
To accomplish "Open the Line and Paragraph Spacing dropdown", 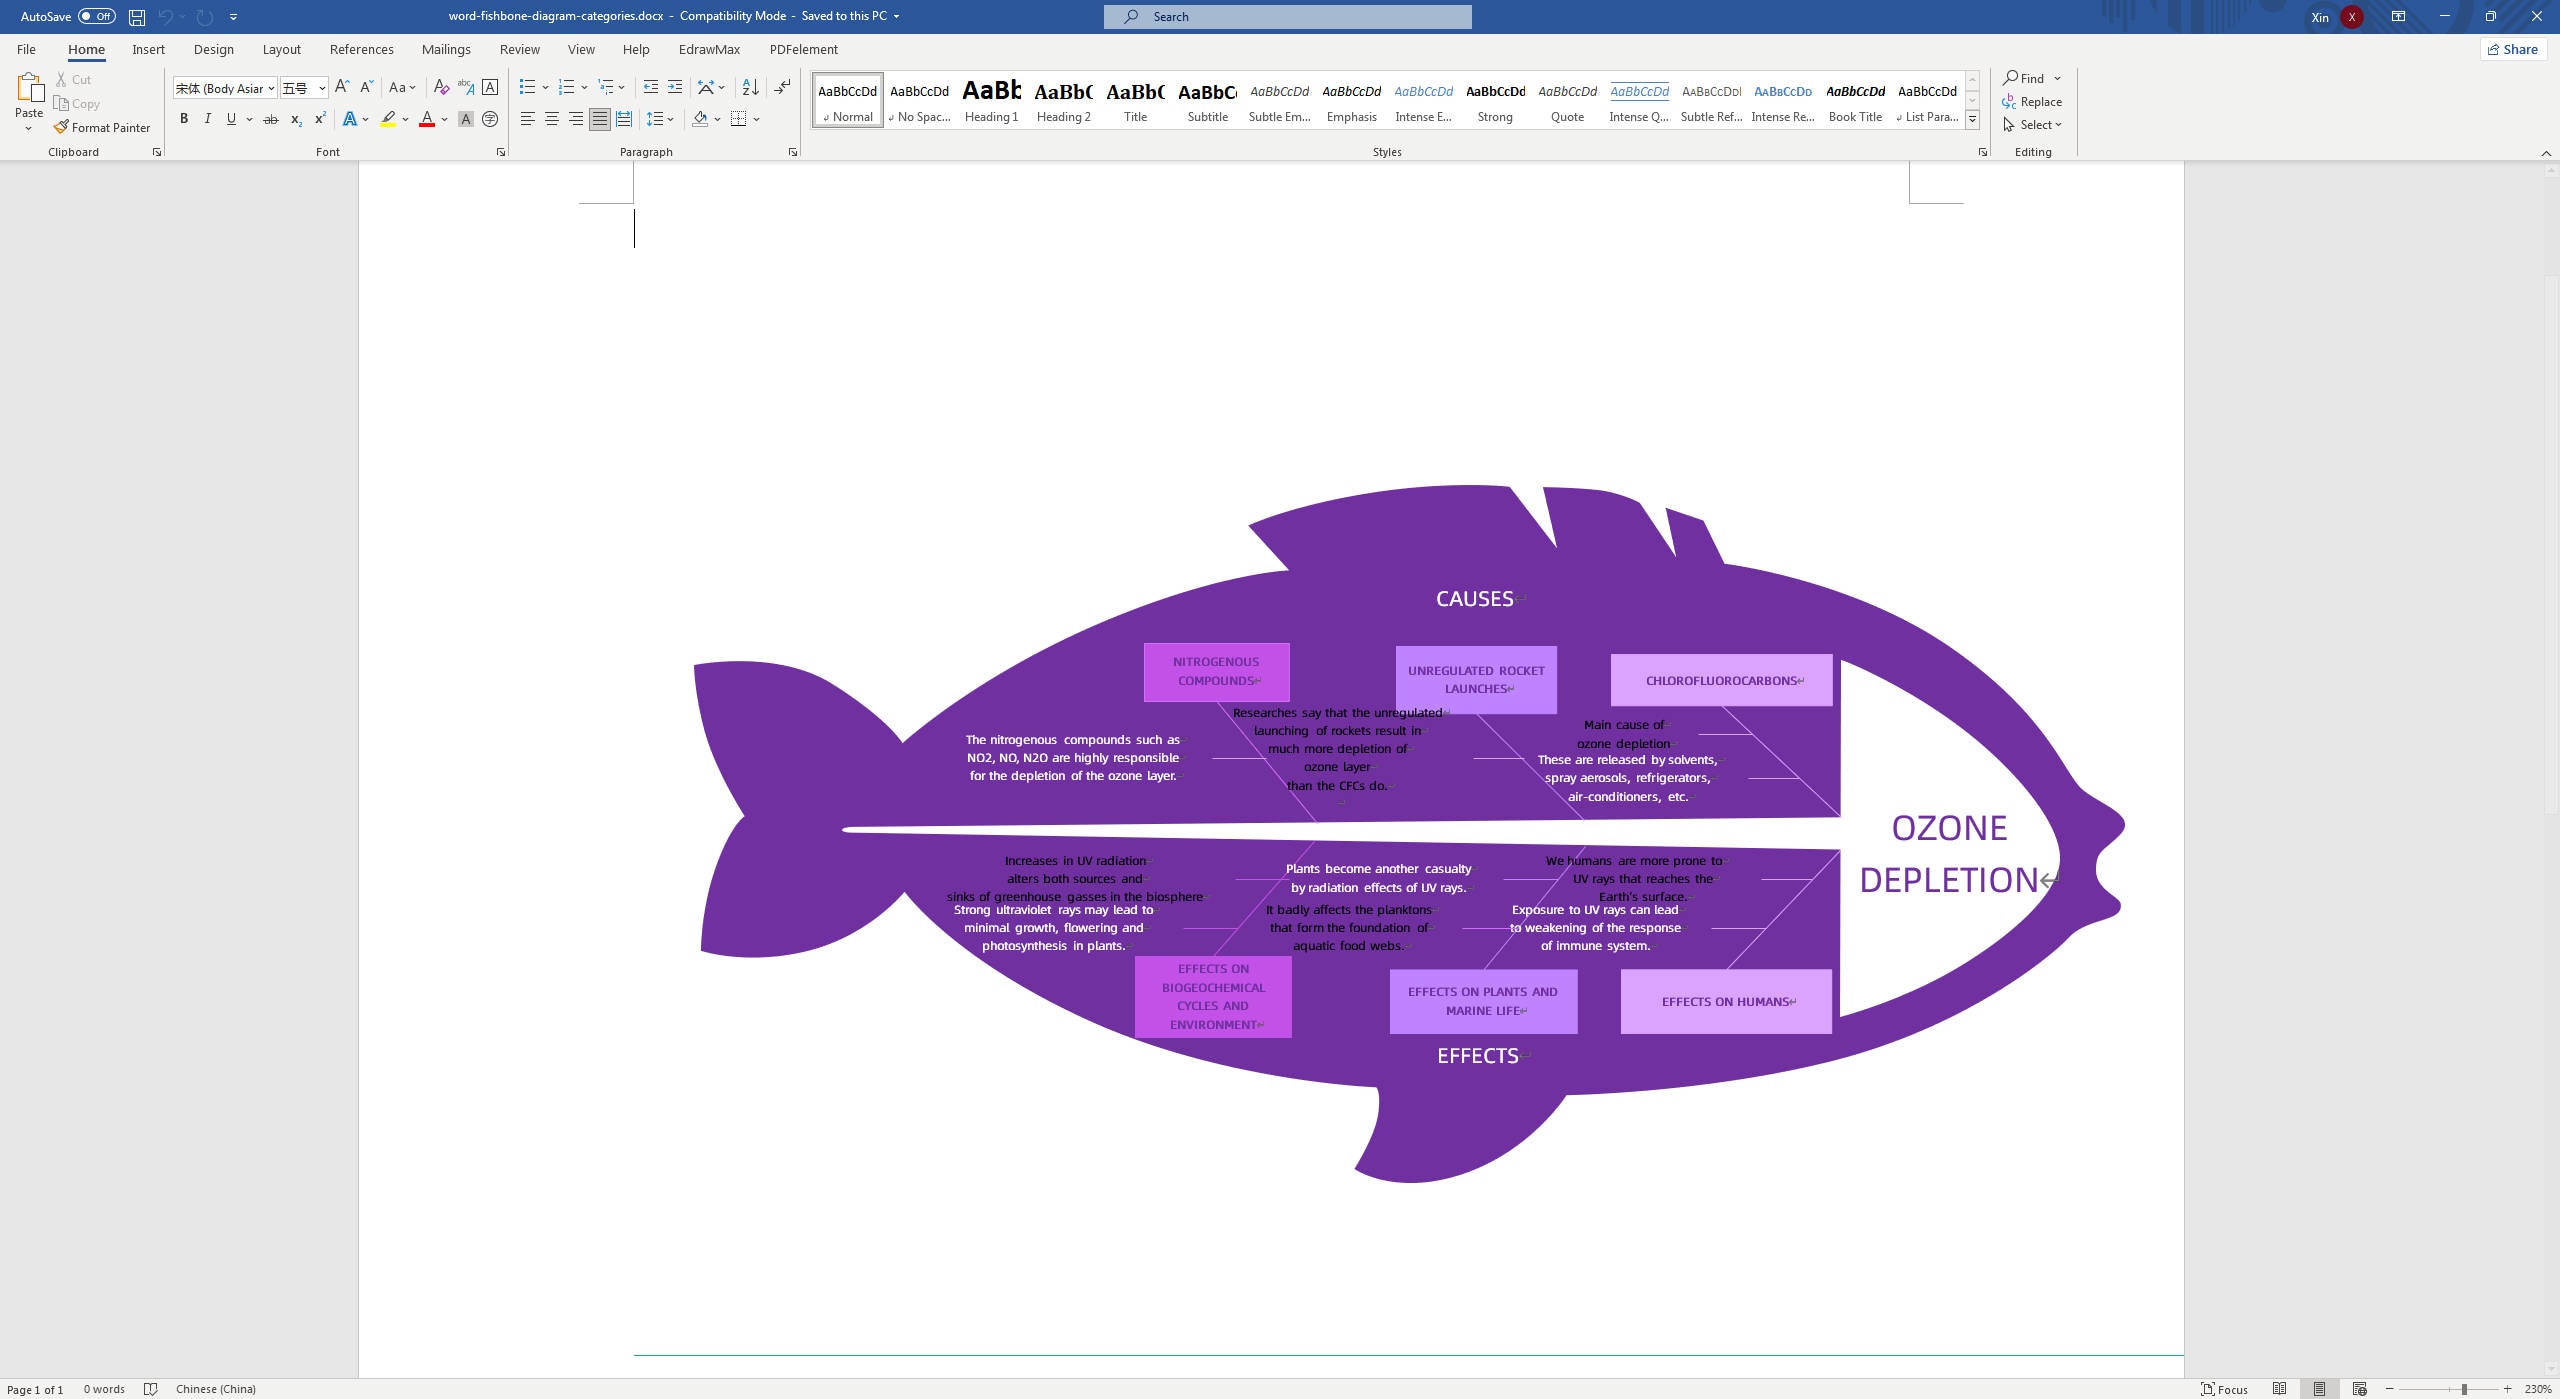I will coord(661,119).
